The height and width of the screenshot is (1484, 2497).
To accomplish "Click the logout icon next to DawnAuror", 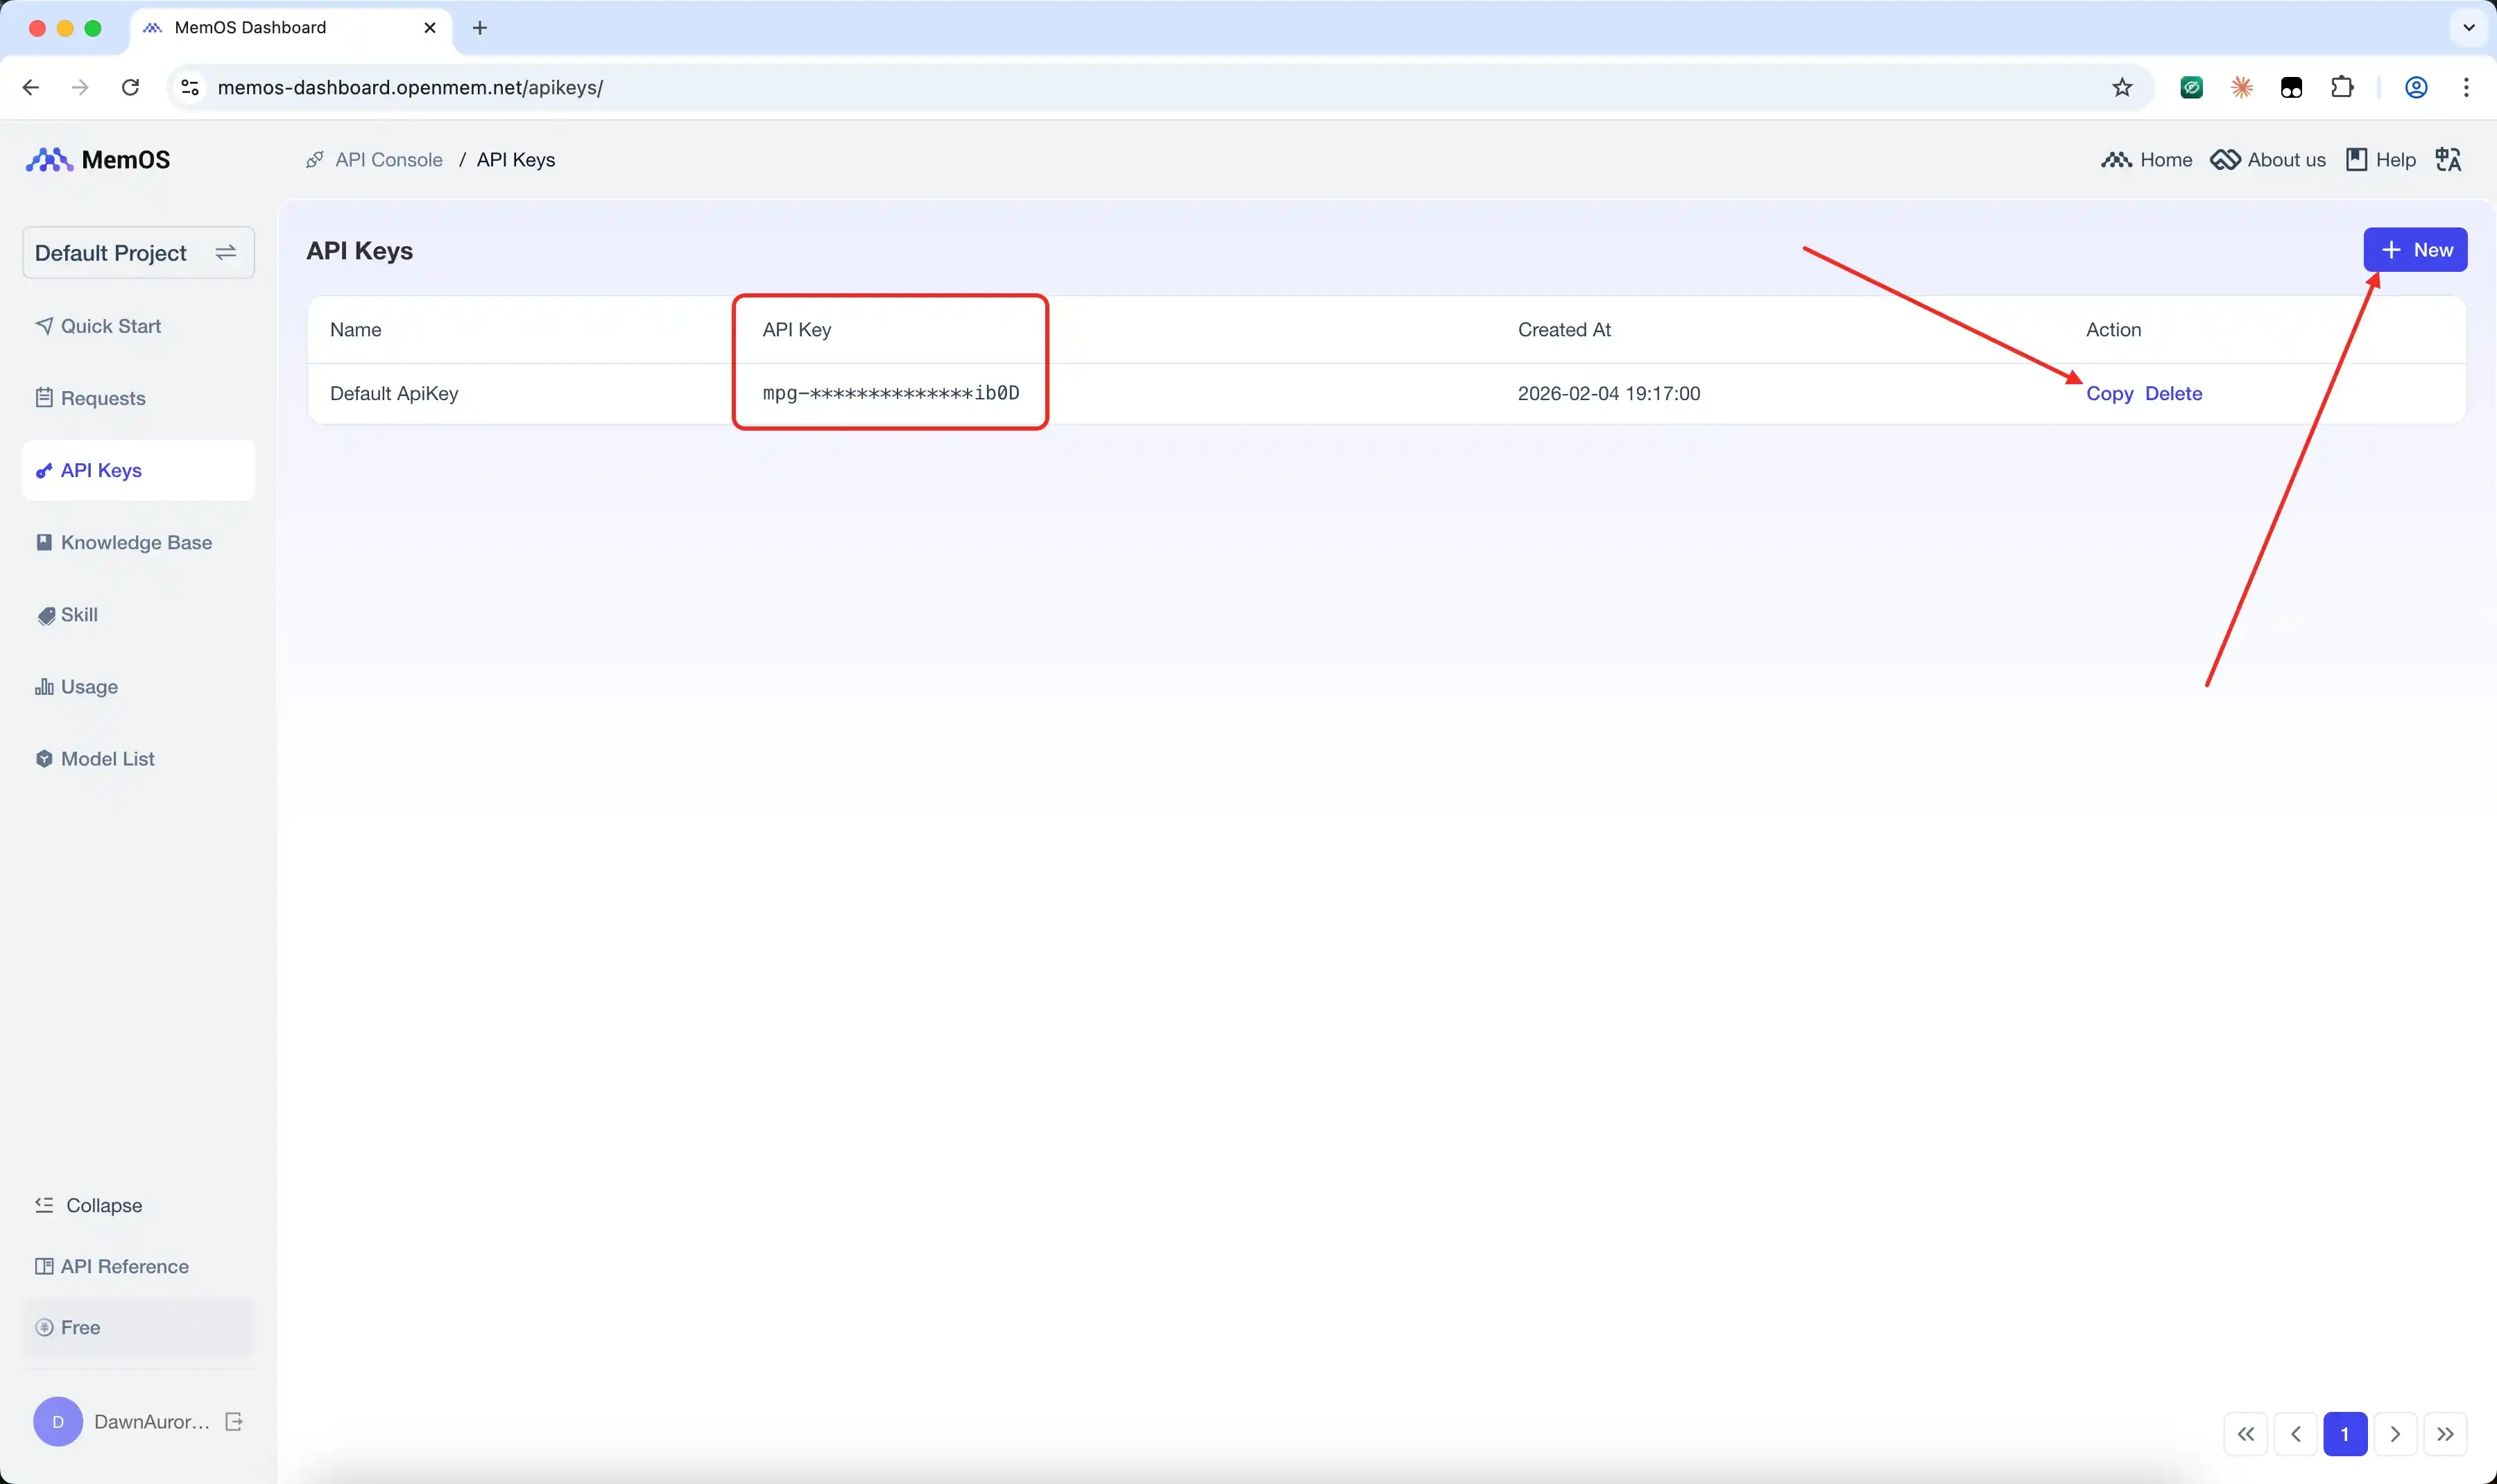I will point(234,1421).
